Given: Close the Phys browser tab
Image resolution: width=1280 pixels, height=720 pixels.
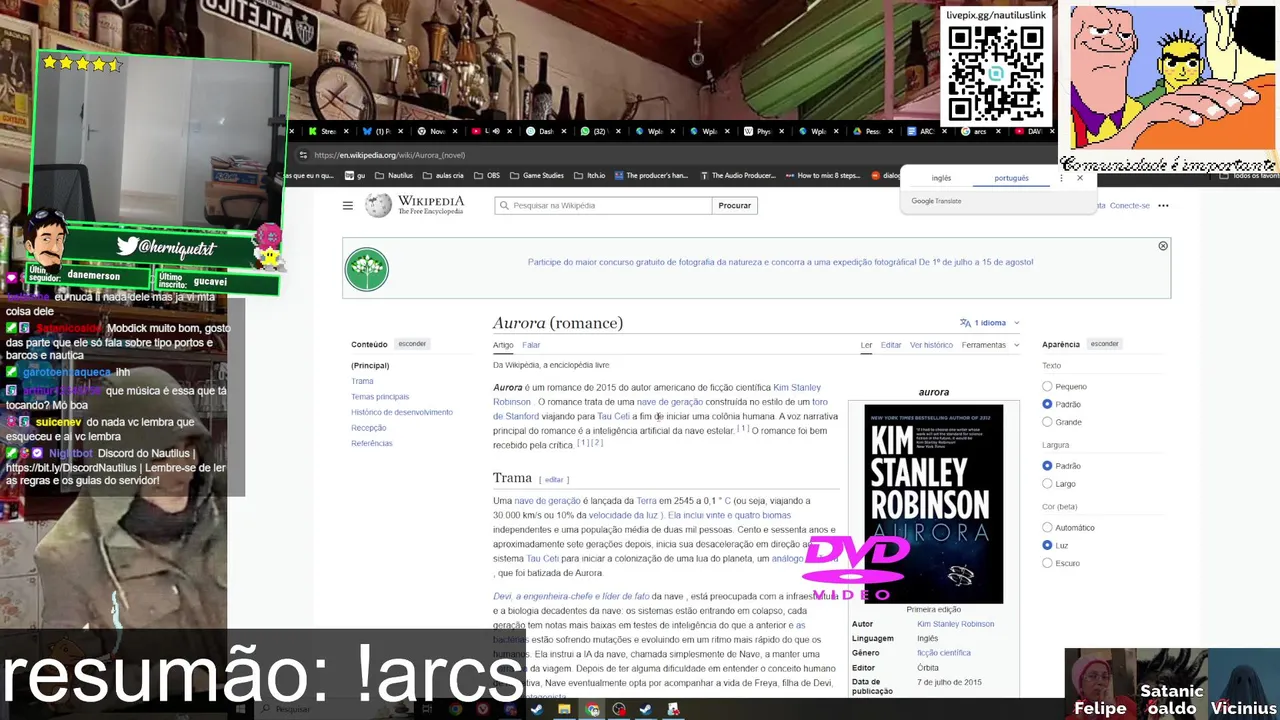Looking at the screenshot, I should pyautogui.click(x=783, y=131).
